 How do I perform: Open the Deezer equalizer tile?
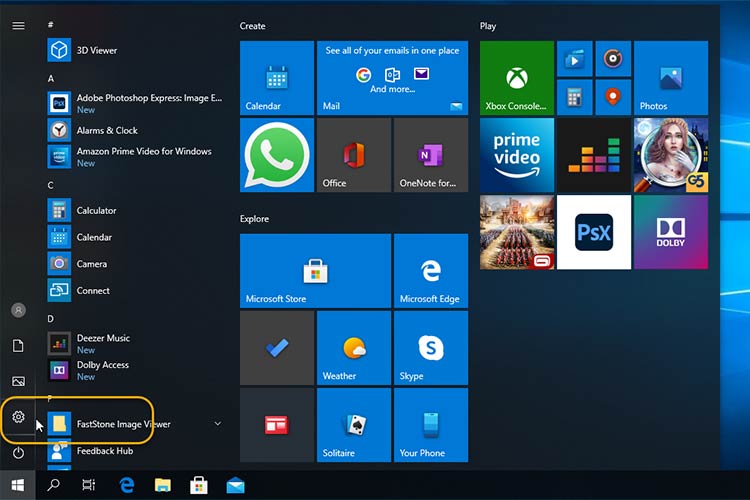click(x=594, y=155)
